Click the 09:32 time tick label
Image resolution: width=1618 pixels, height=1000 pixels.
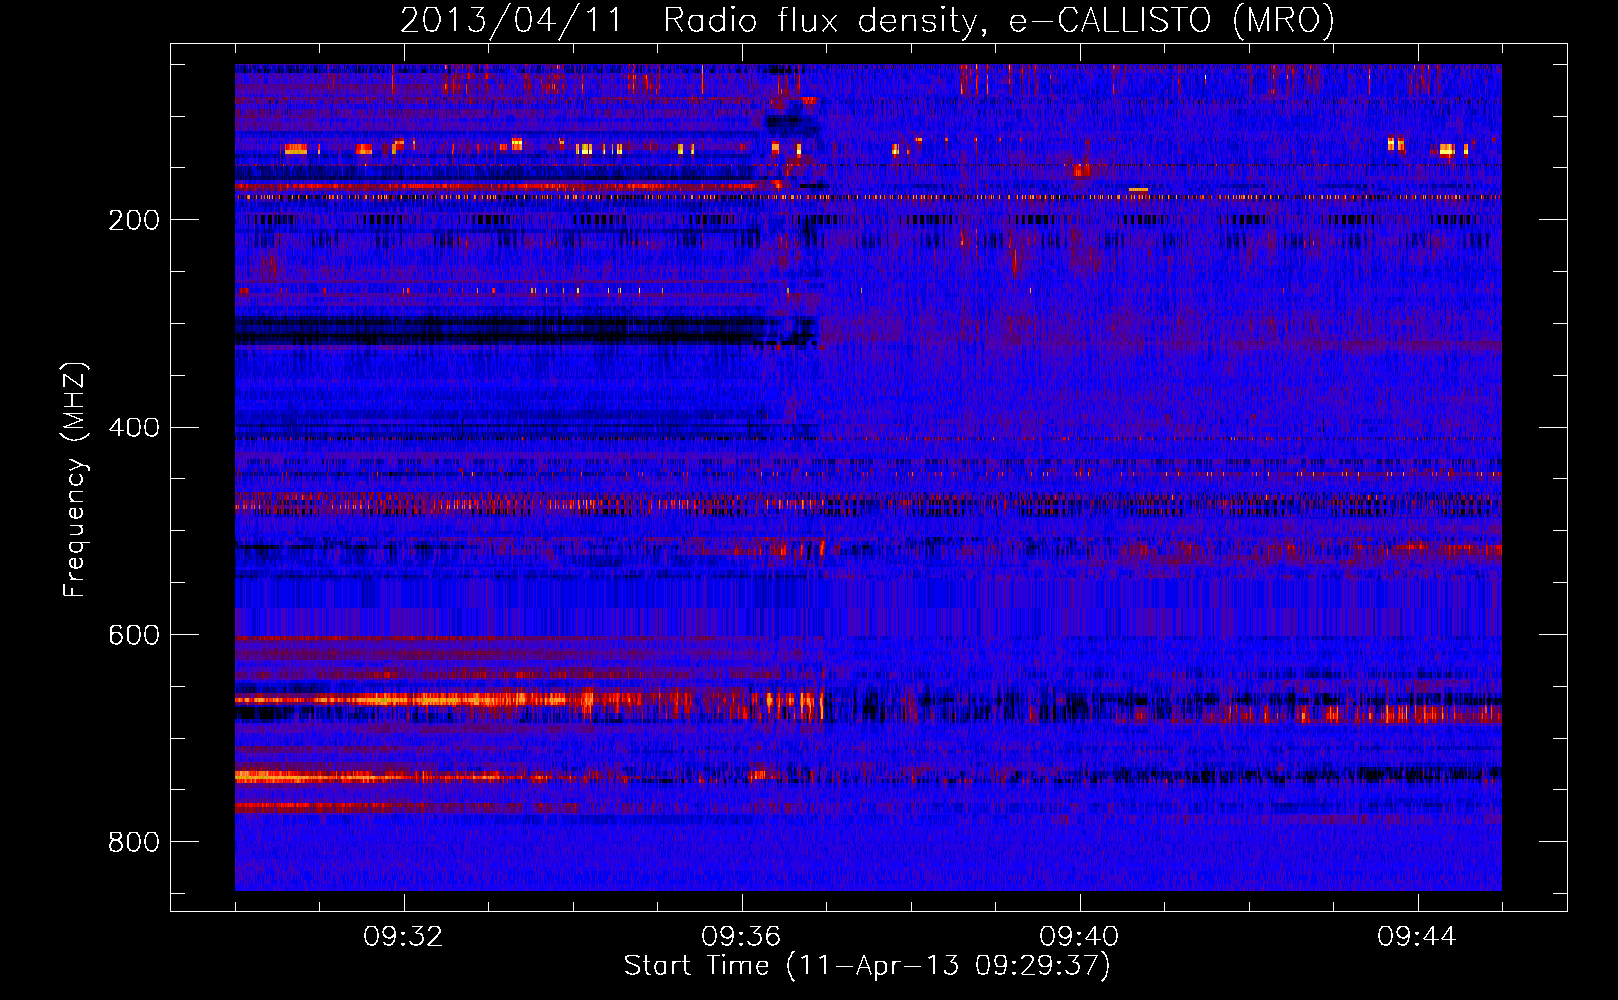[x=403, y=937]
